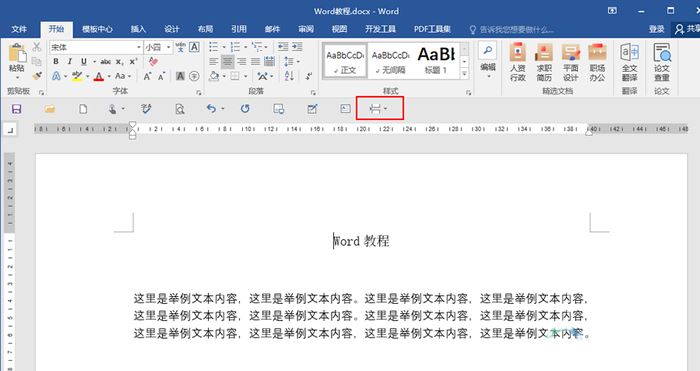Click the spelling check pen icon
Viewport: 700px width, 371px height.
coord(146,108)
